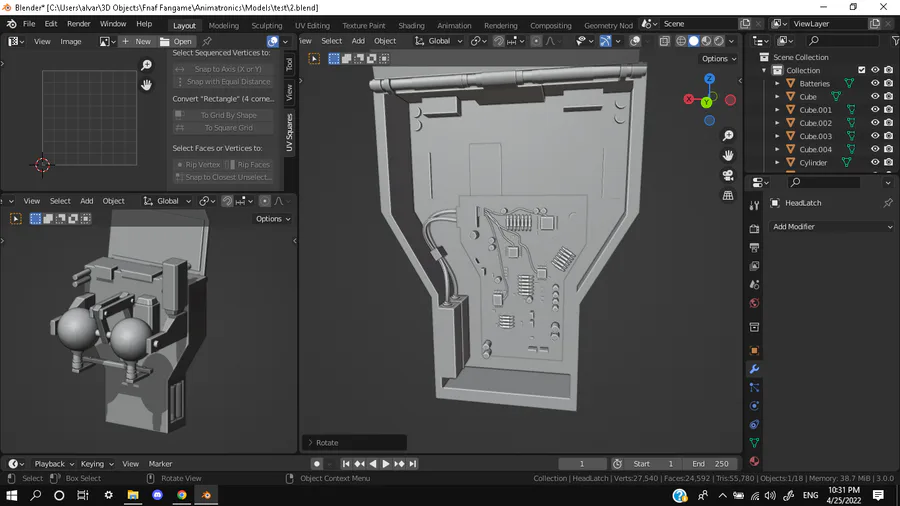Viewport: 900px width, 506px height.
Task: Hide the Batteries object in viewport
Action: pos(875,84)
